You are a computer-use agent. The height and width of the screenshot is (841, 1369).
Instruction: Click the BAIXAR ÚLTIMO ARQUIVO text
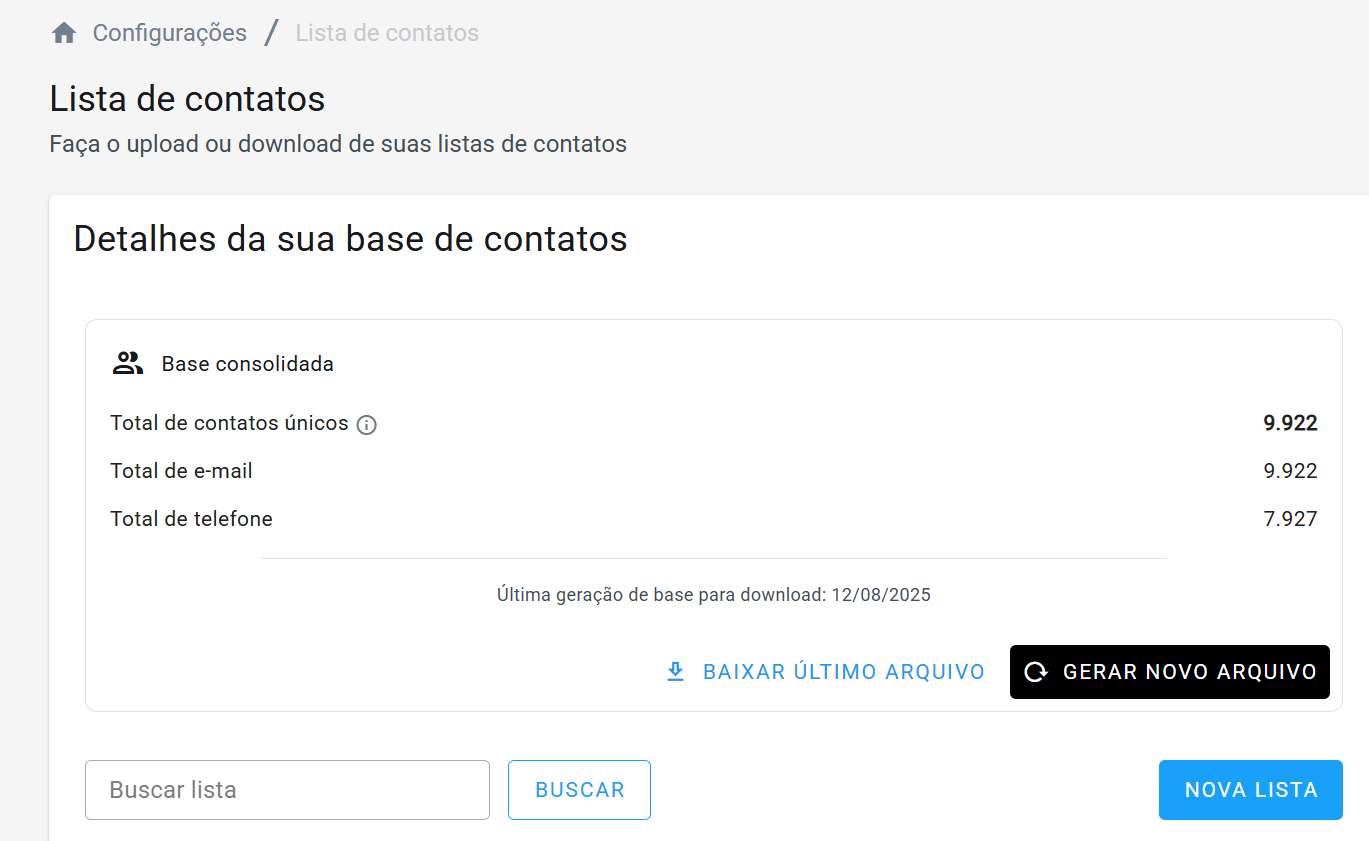(x=844, y=672)
